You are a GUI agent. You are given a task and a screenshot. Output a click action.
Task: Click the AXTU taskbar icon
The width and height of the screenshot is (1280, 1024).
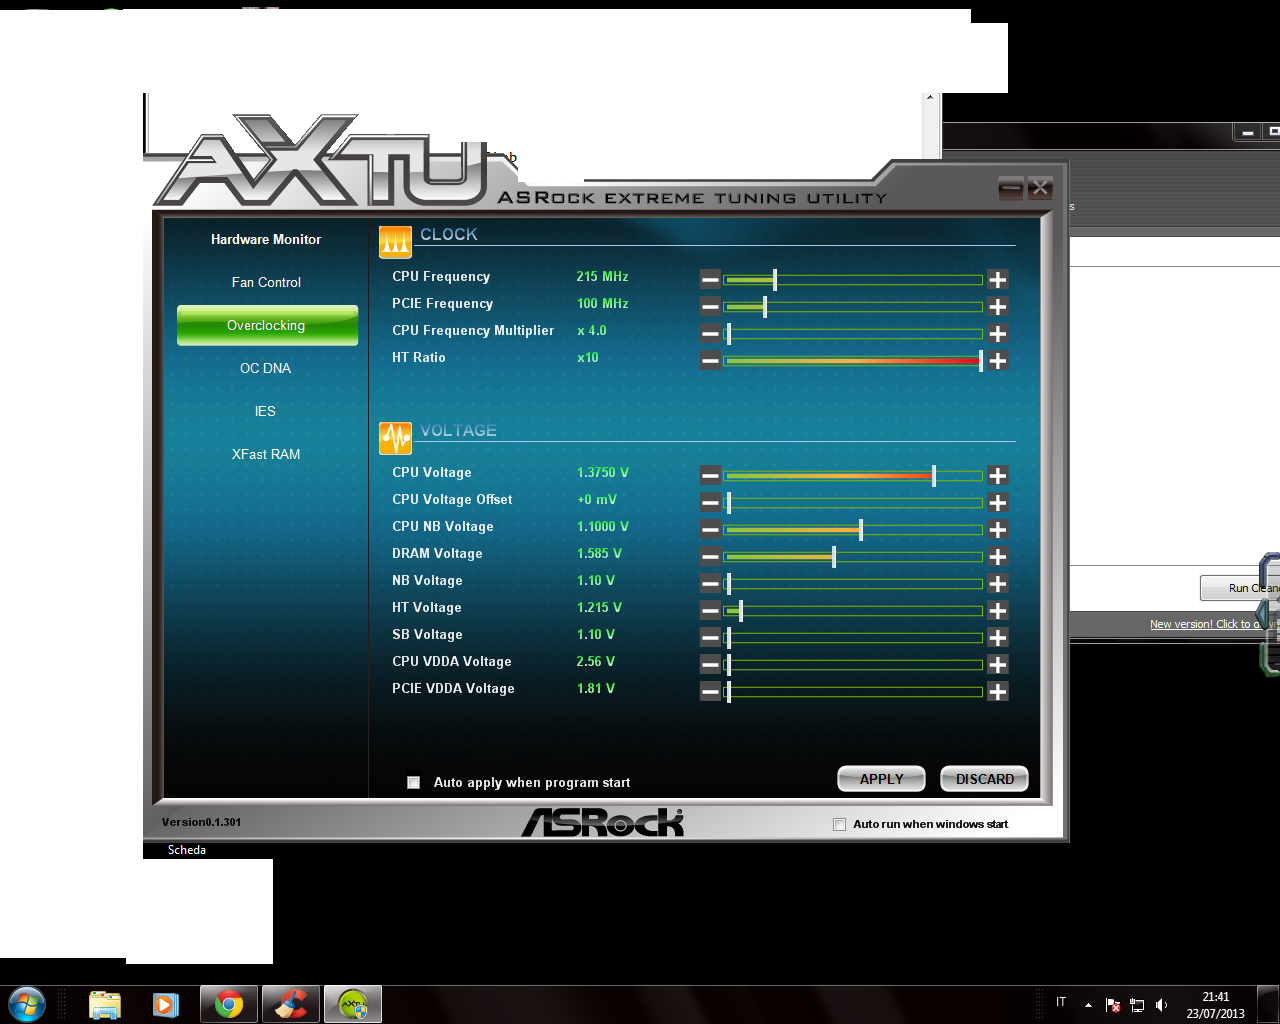[353, 1004]
